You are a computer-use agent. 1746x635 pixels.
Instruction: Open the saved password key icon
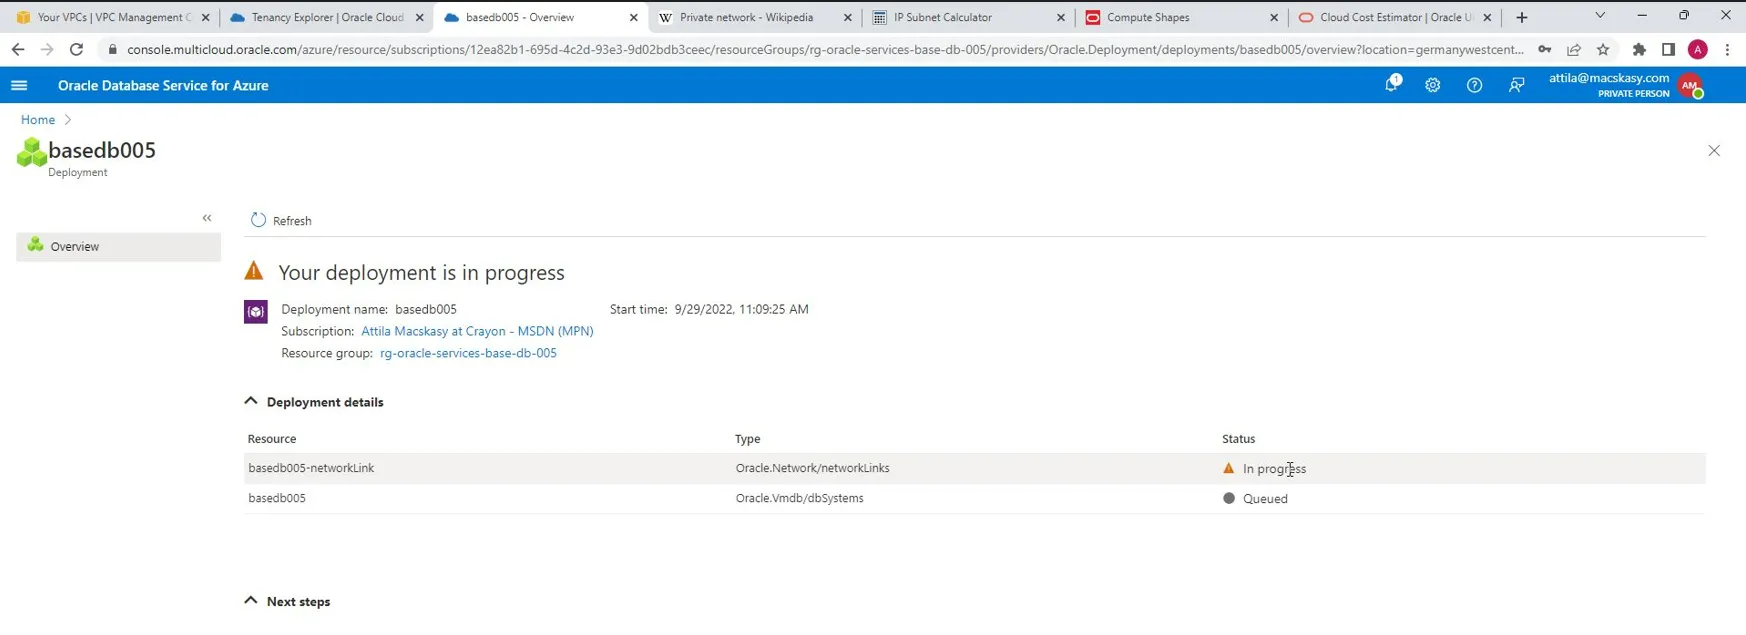coord(1545,49)
